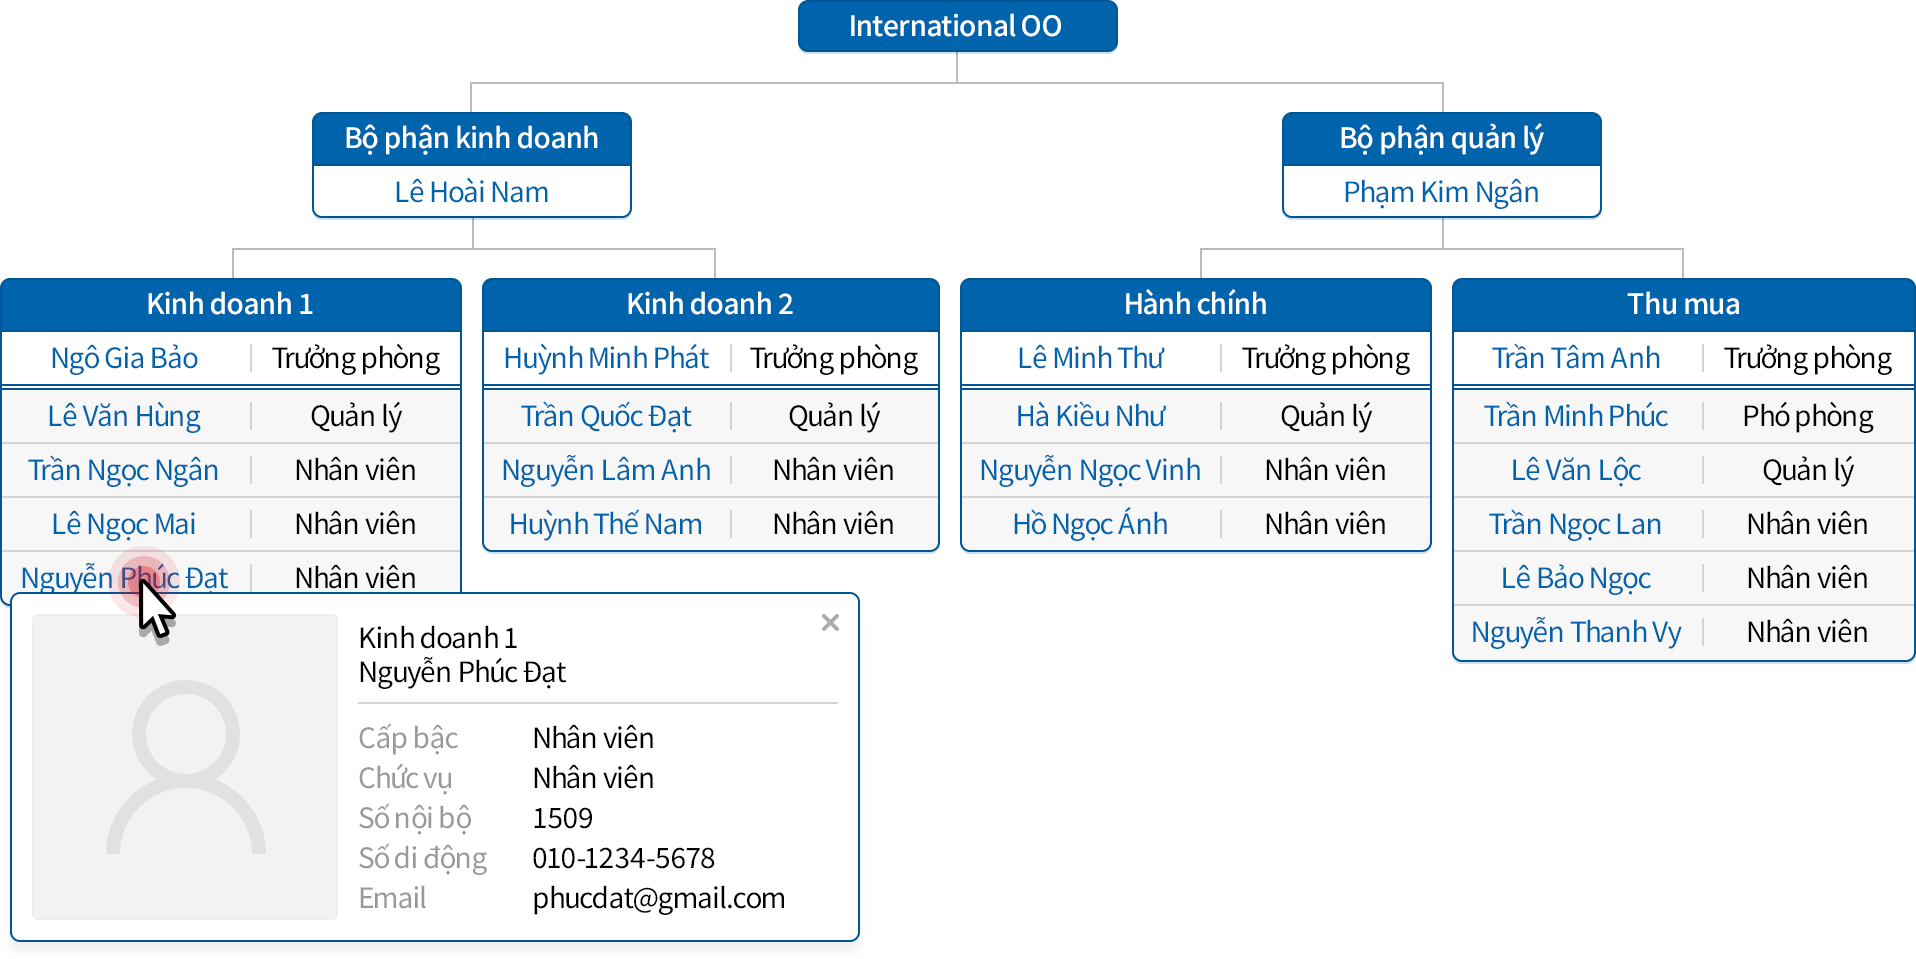The width and height of the screenshot is (1916, 959).
Task: Click the Hành chính team header
Action: pyautogui.click(x=1195, y=304)
